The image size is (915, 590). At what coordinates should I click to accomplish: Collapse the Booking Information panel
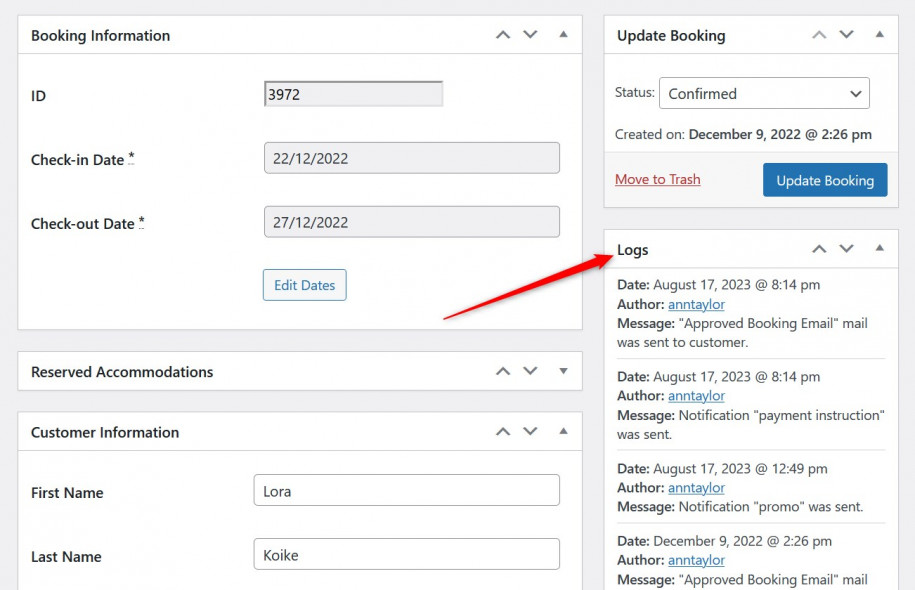(x=563, y=34)
